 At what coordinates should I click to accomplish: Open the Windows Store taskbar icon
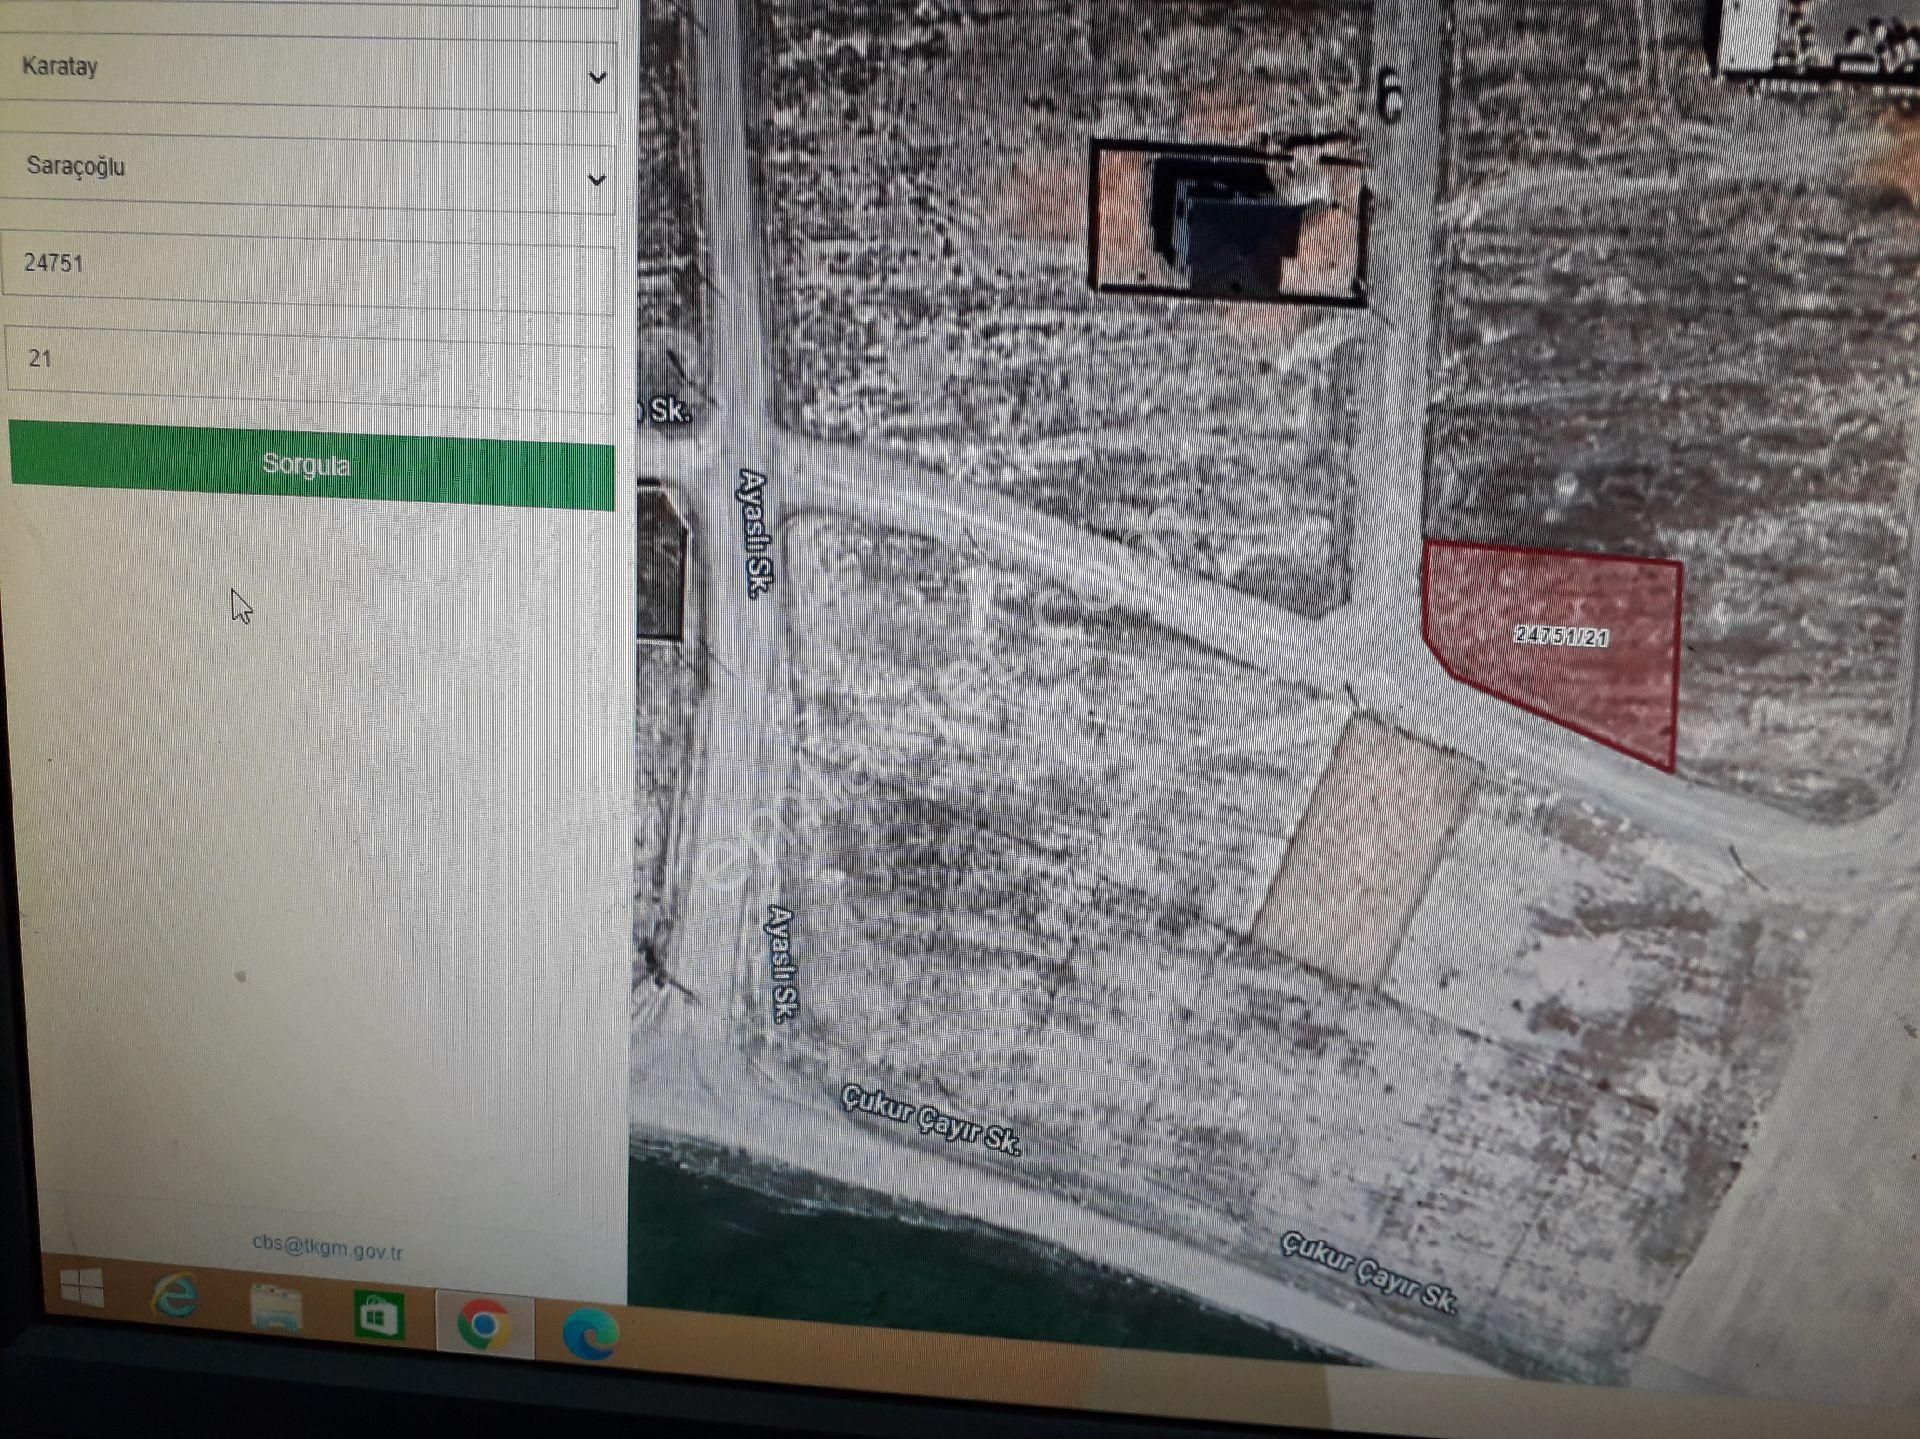[378, 1315]
